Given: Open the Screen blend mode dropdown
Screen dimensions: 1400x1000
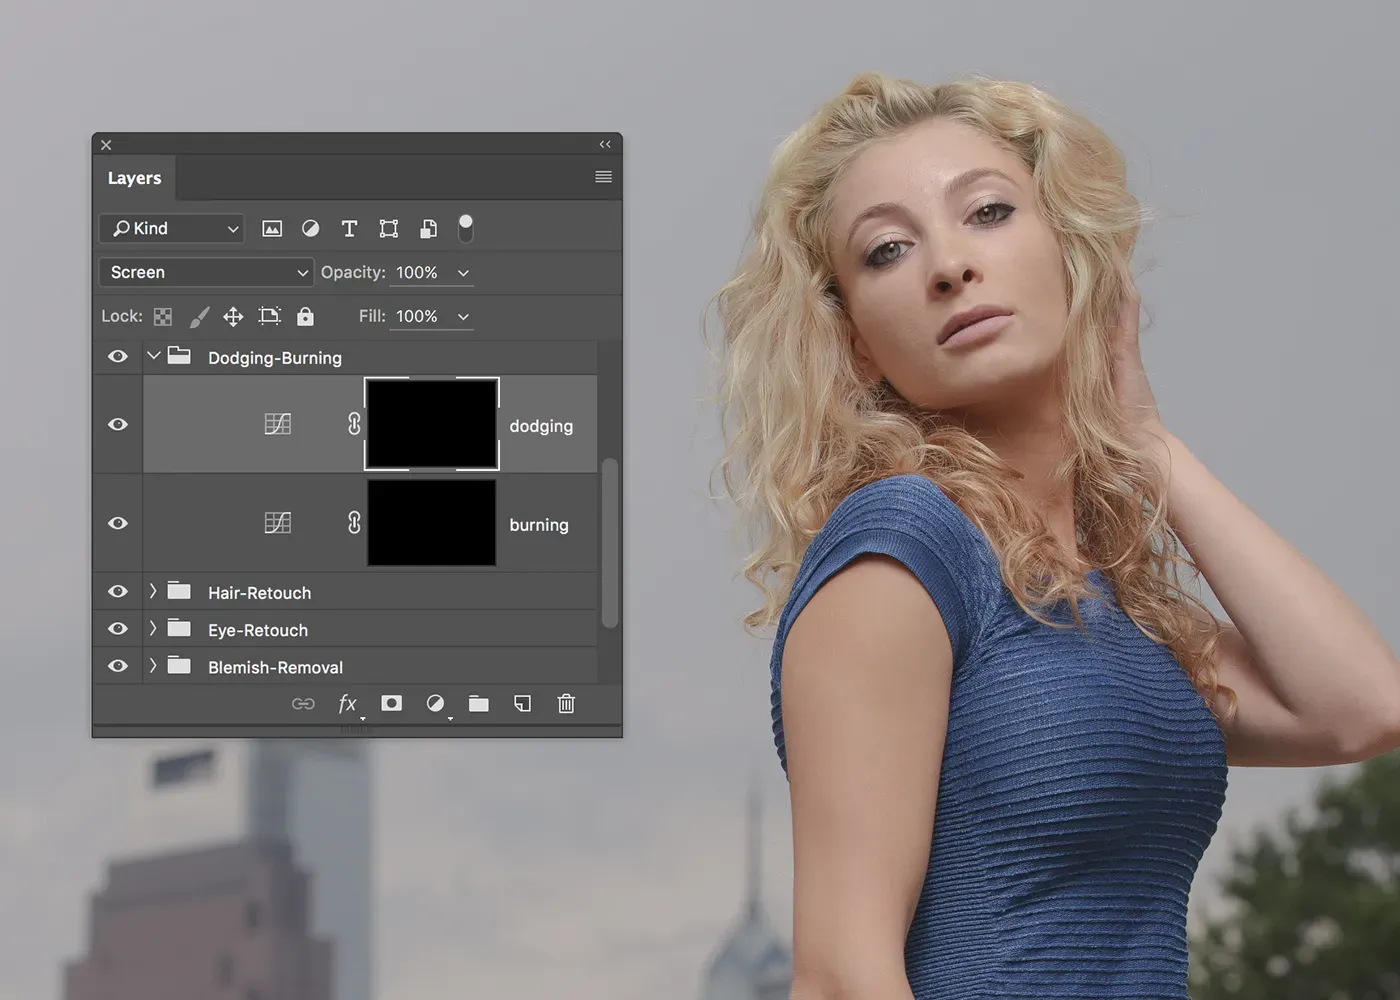Looking at the screenshot, I should [x=207, y=273].
